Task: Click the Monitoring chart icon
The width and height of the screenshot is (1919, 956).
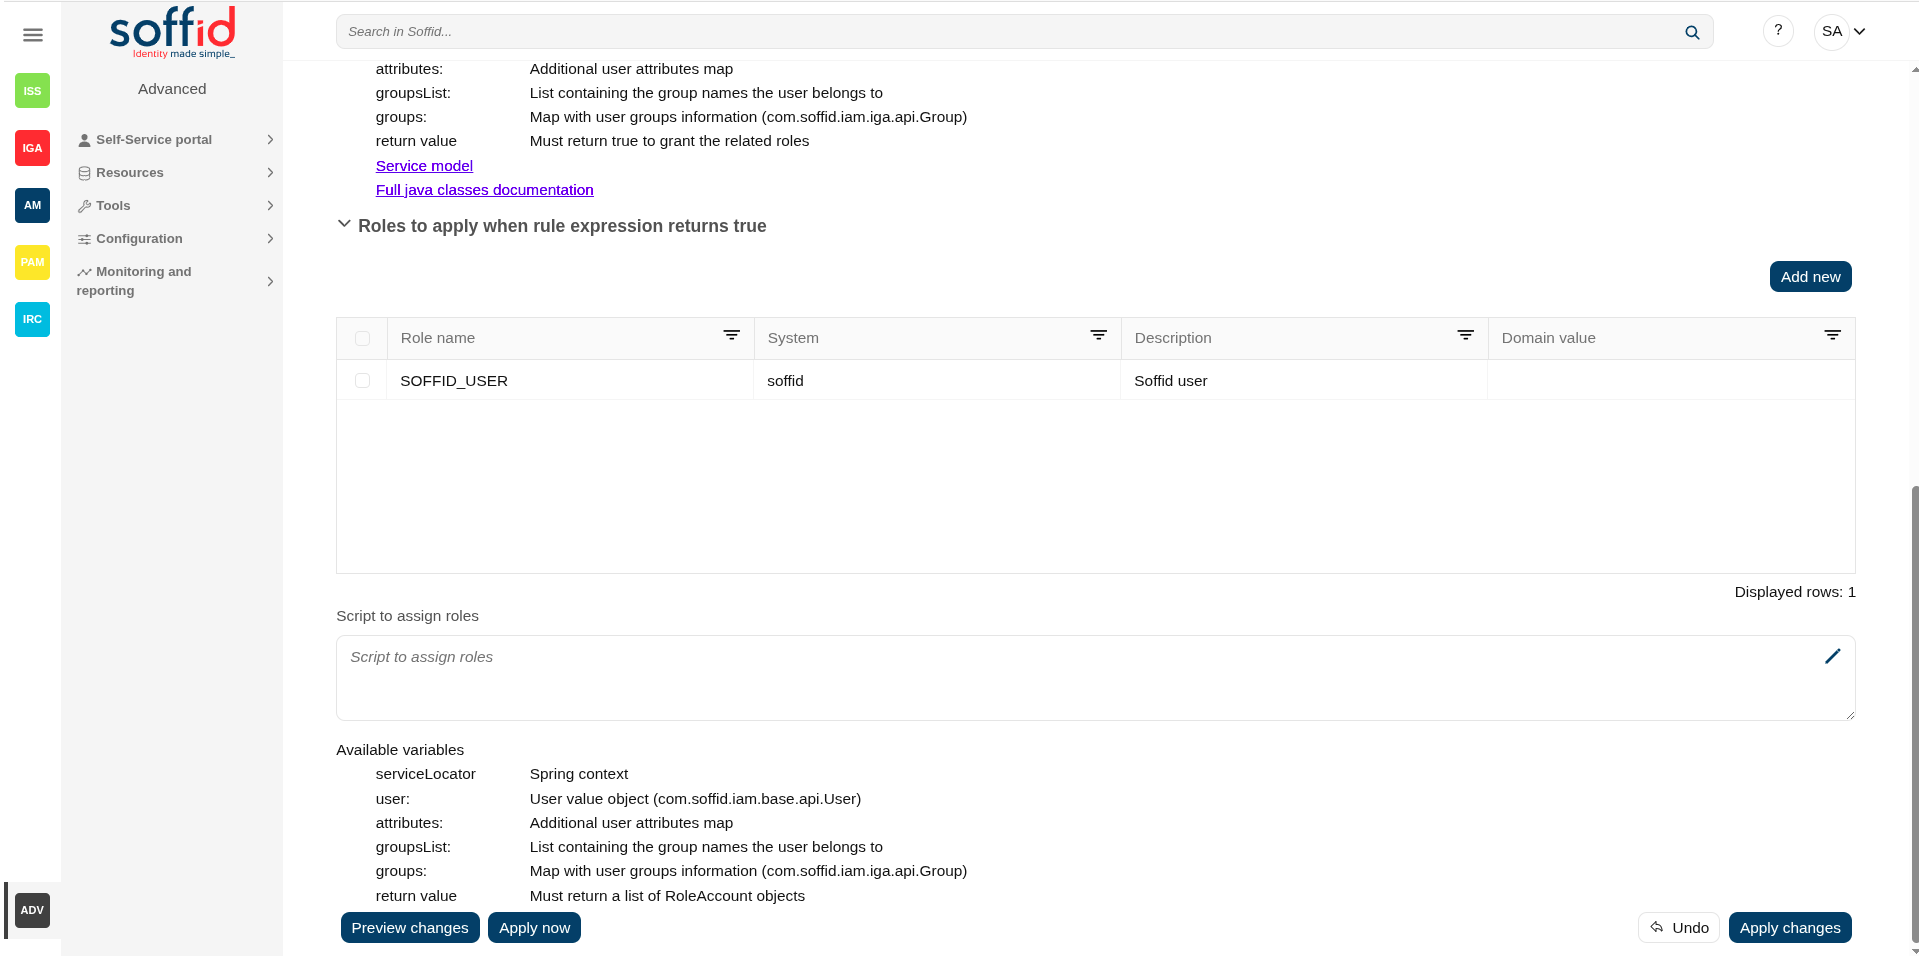Action: pyautogui.click(x=84, y=272)
